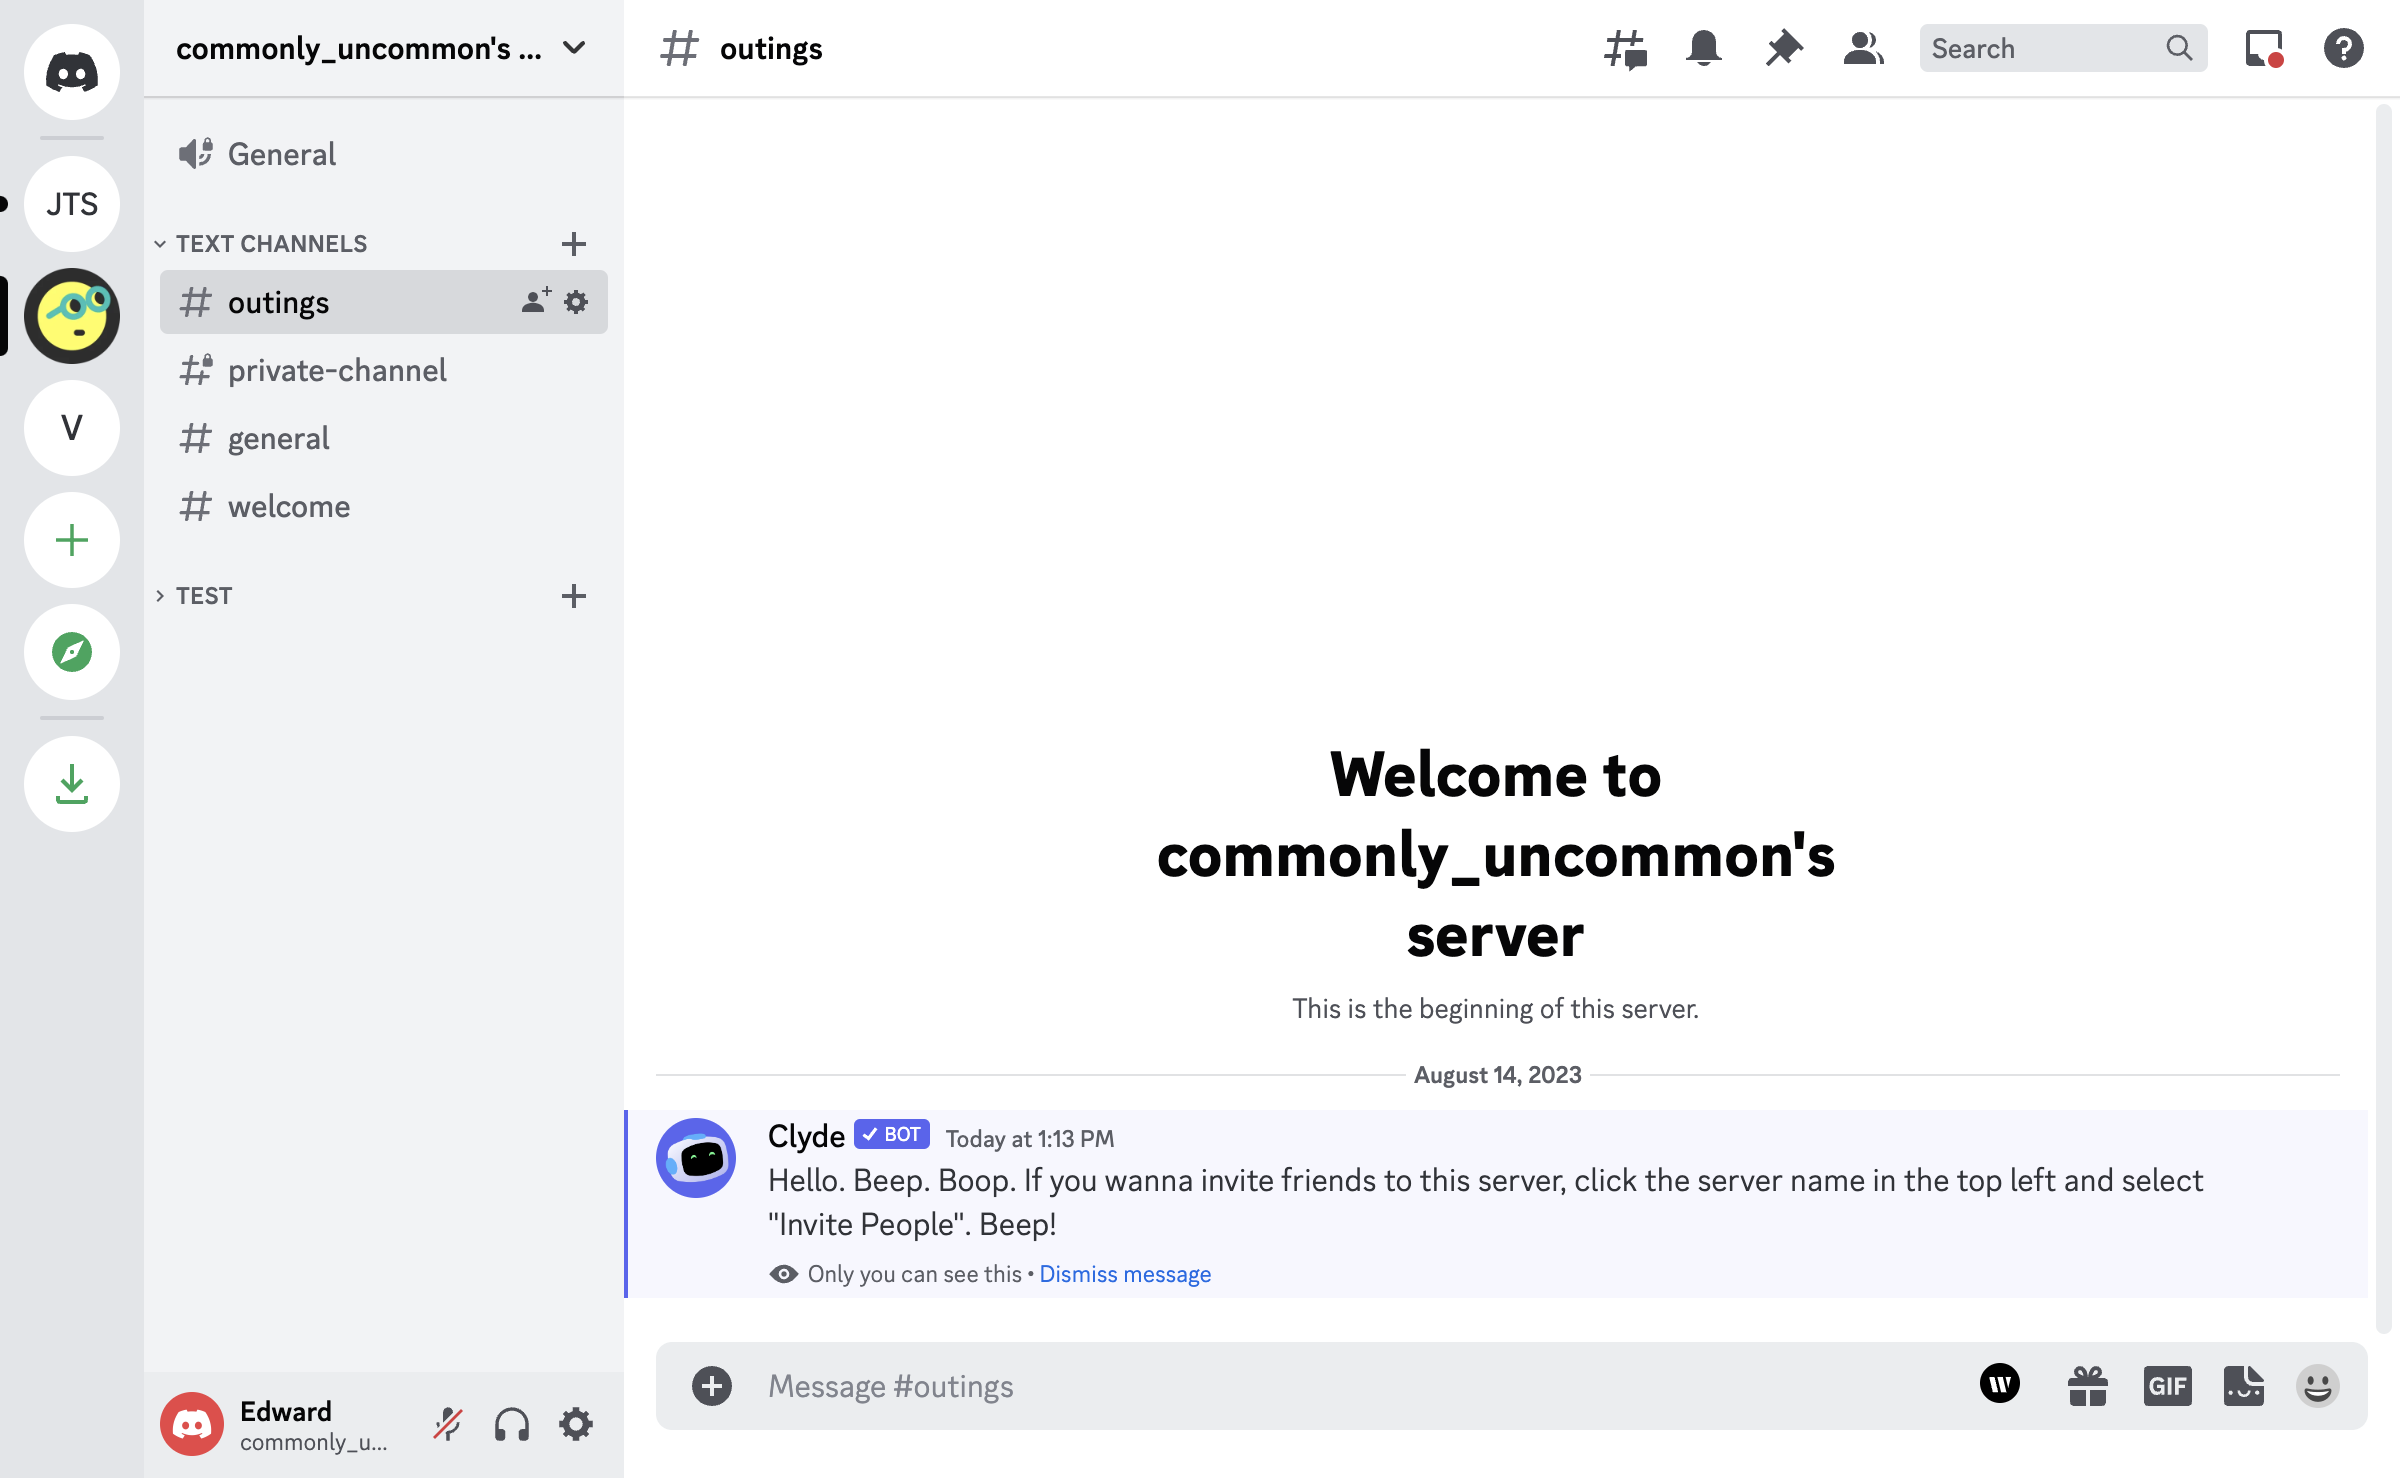Show pinned messages

(1784, 48)
